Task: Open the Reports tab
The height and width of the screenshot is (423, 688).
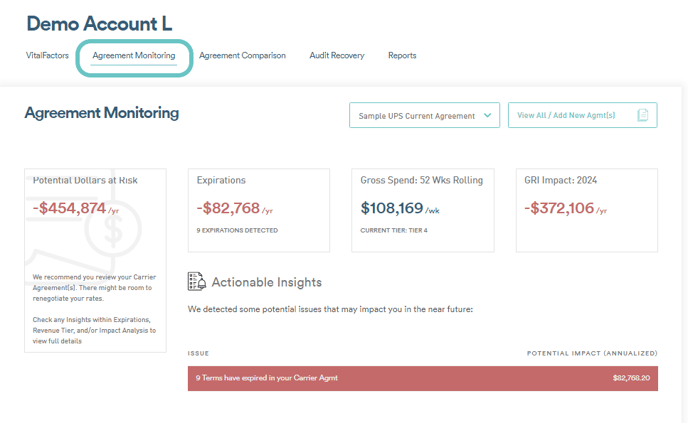Action: (402, 55)
